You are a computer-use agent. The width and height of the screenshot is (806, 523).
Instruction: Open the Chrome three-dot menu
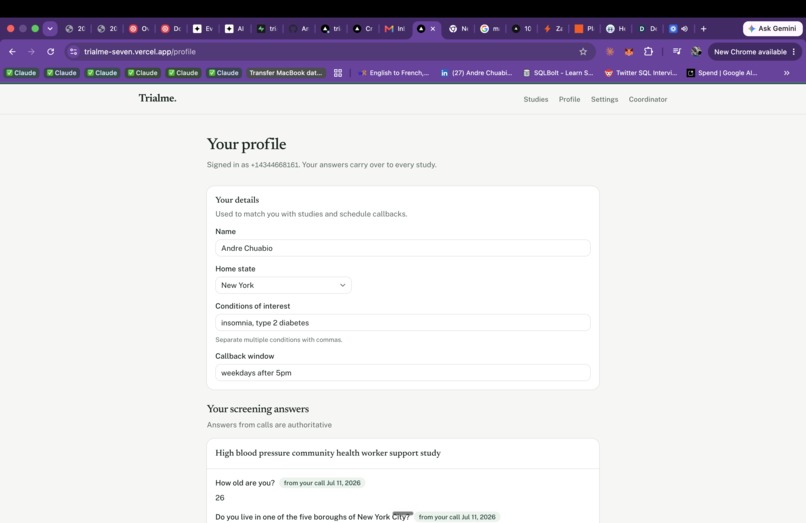(x=794, y=51)
